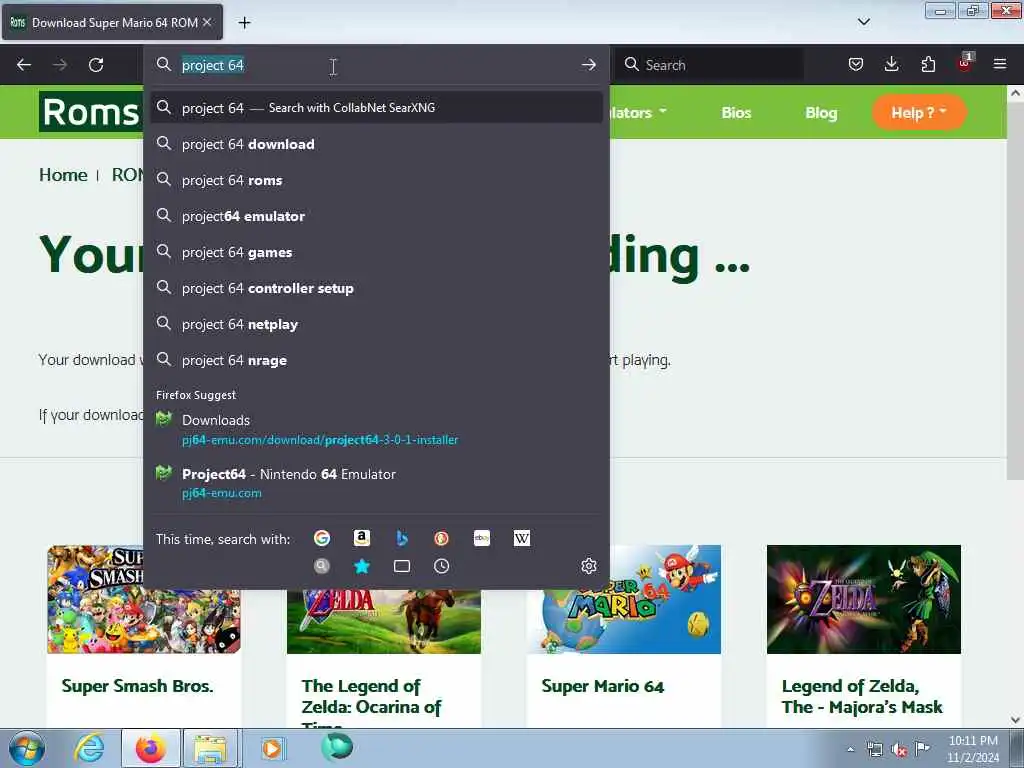
Task: Open the Blog menu item
Action: [x=821, y=112]
